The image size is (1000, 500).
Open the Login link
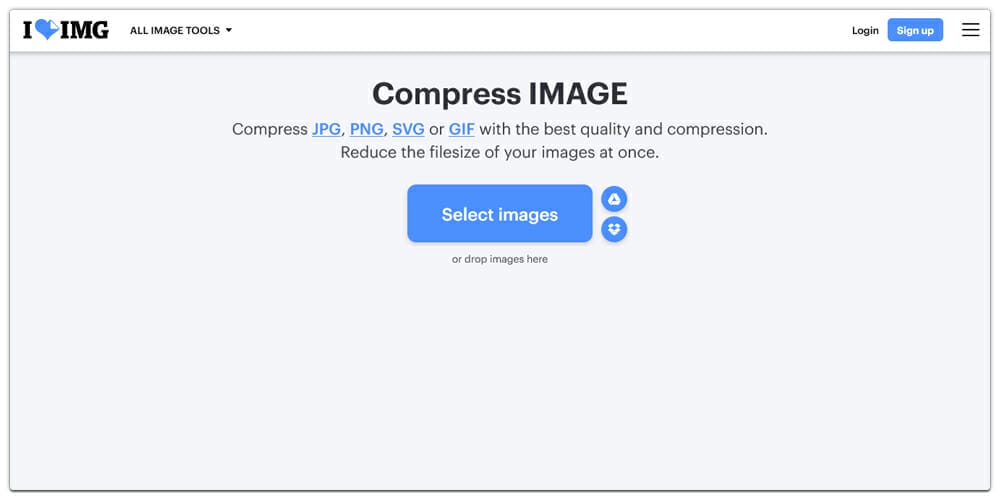(865, 31)
